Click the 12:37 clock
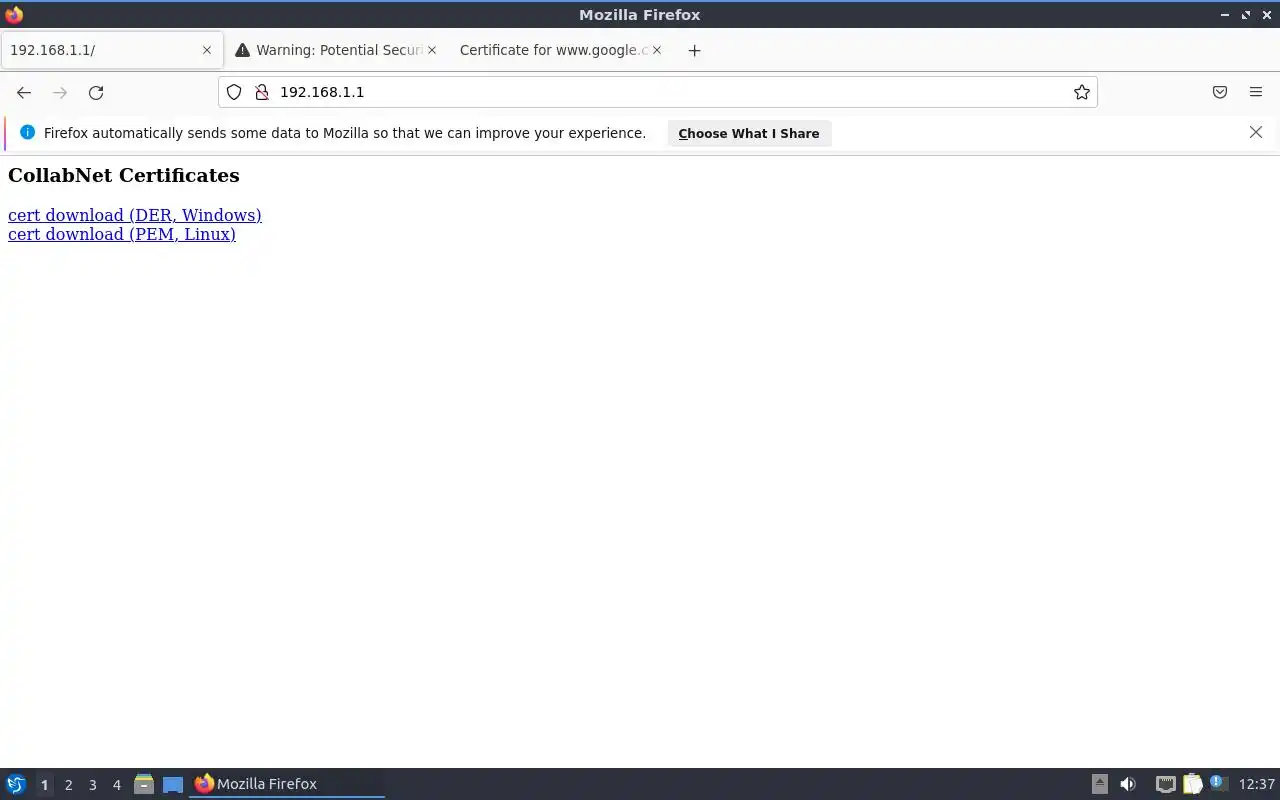The image size is (1280, 800). [1257, 784]
